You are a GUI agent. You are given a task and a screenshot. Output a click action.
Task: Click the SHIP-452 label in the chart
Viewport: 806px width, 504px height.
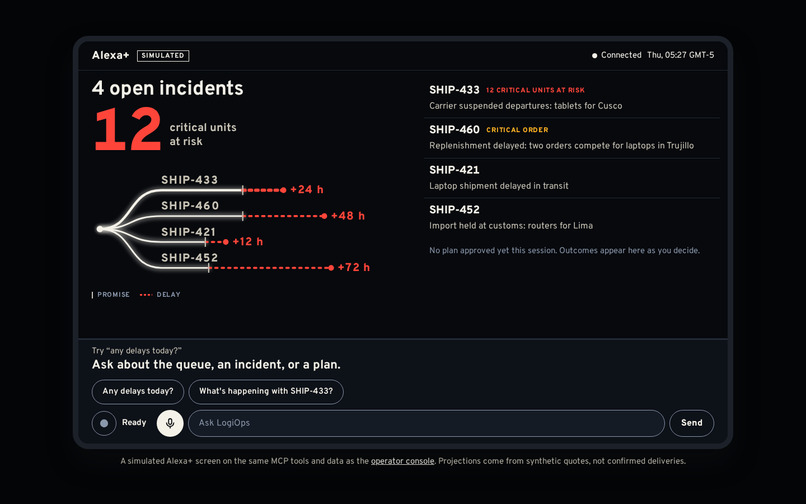tap(190, 258)
